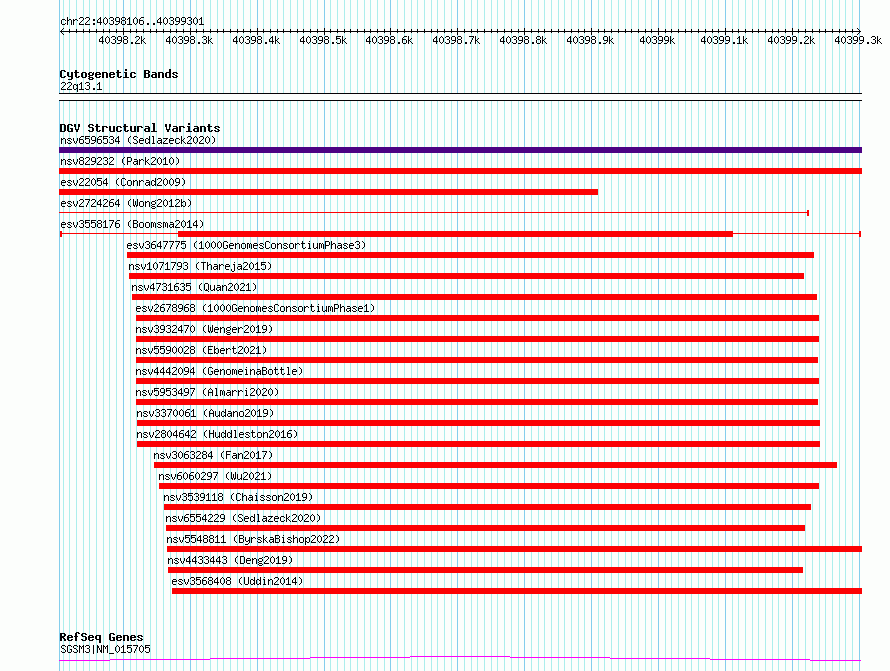Image resolution: width=890 pixels, height=671 pixels.
Task: Click the esv22054 (Conrad2009) label
Action: coord(123,182)
